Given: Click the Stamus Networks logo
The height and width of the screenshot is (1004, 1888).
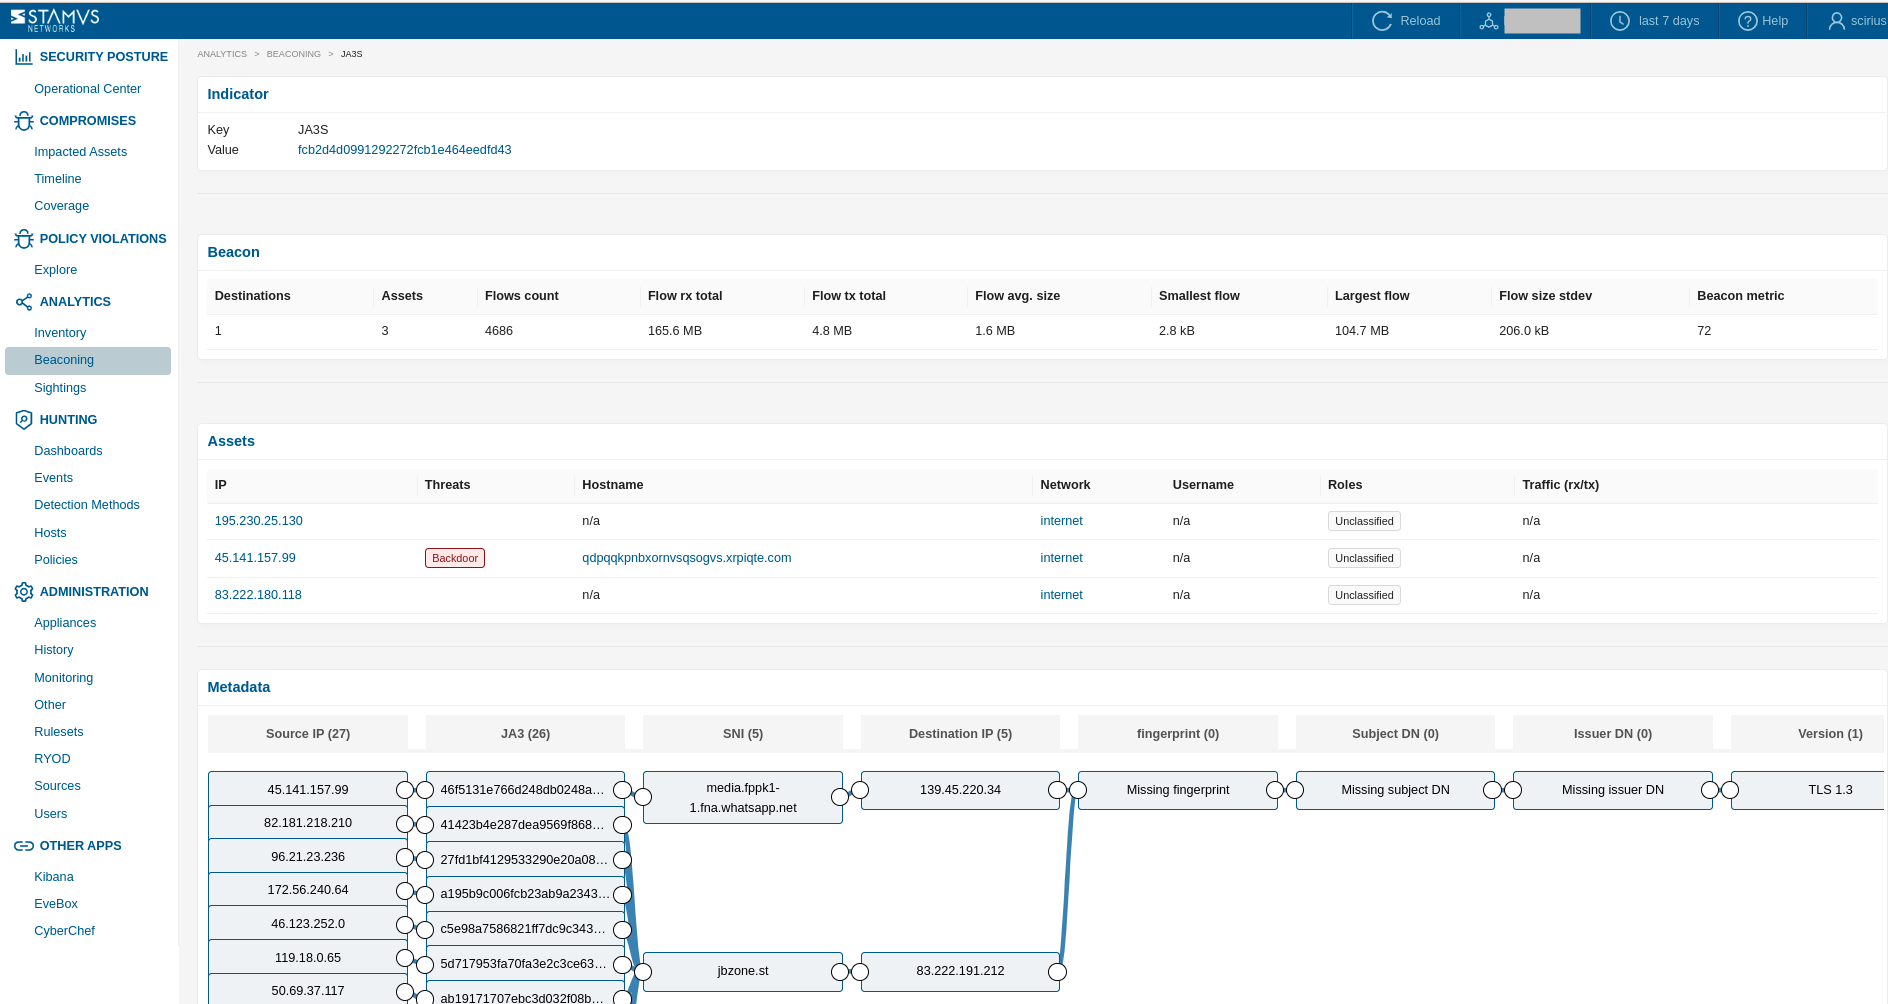Looking at the screenshot, I should 55,20.
